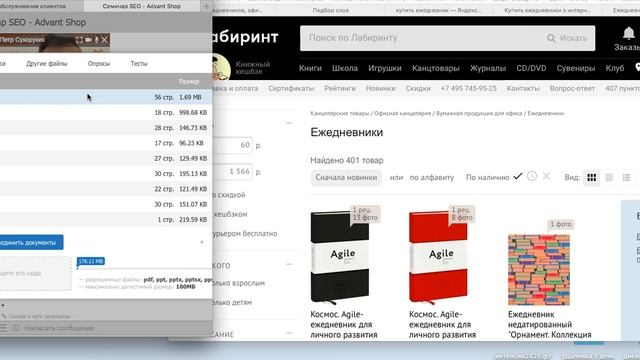Viewport: 640px width, 360px height.
Task: Toggle the in-stock checkmark filter
Action: (518, 176)
